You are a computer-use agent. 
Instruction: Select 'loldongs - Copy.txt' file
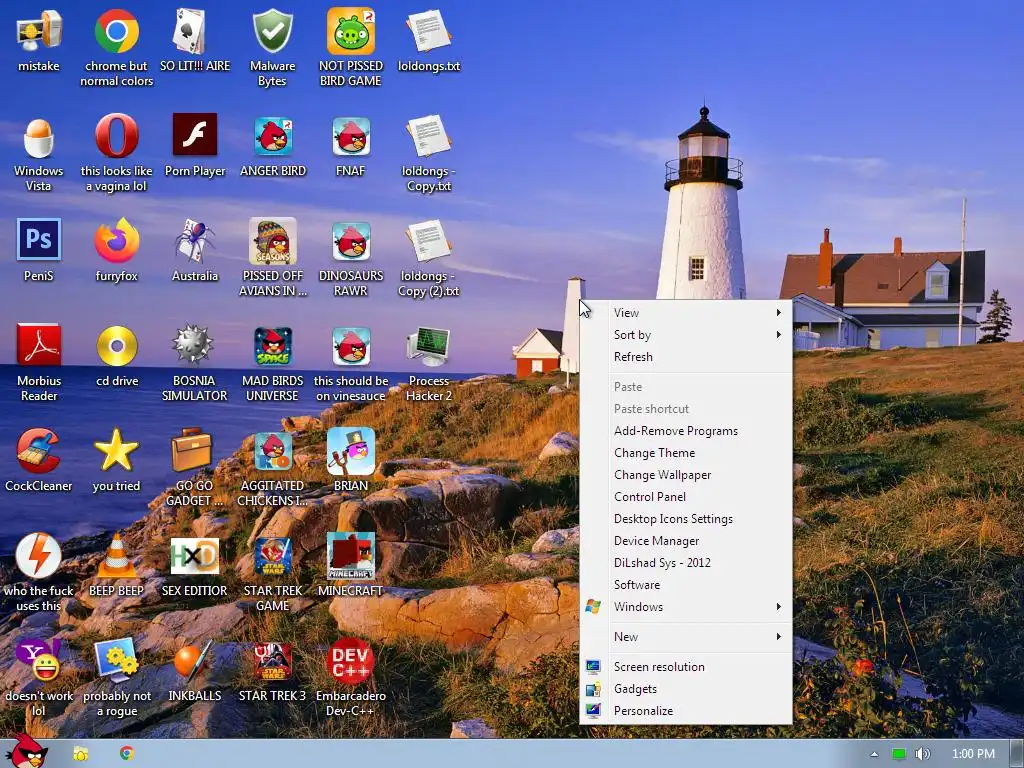[429, 136]
